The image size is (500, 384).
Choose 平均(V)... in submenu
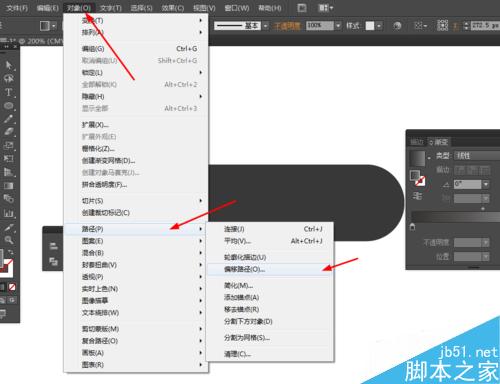click(270, 241)
